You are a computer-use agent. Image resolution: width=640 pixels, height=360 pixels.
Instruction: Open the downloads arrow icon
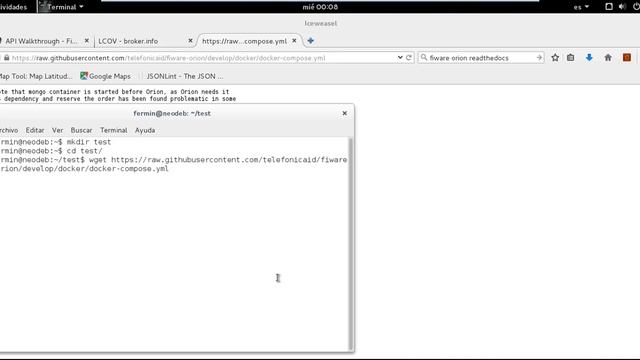pyautogui.click(x=589, y=58)
